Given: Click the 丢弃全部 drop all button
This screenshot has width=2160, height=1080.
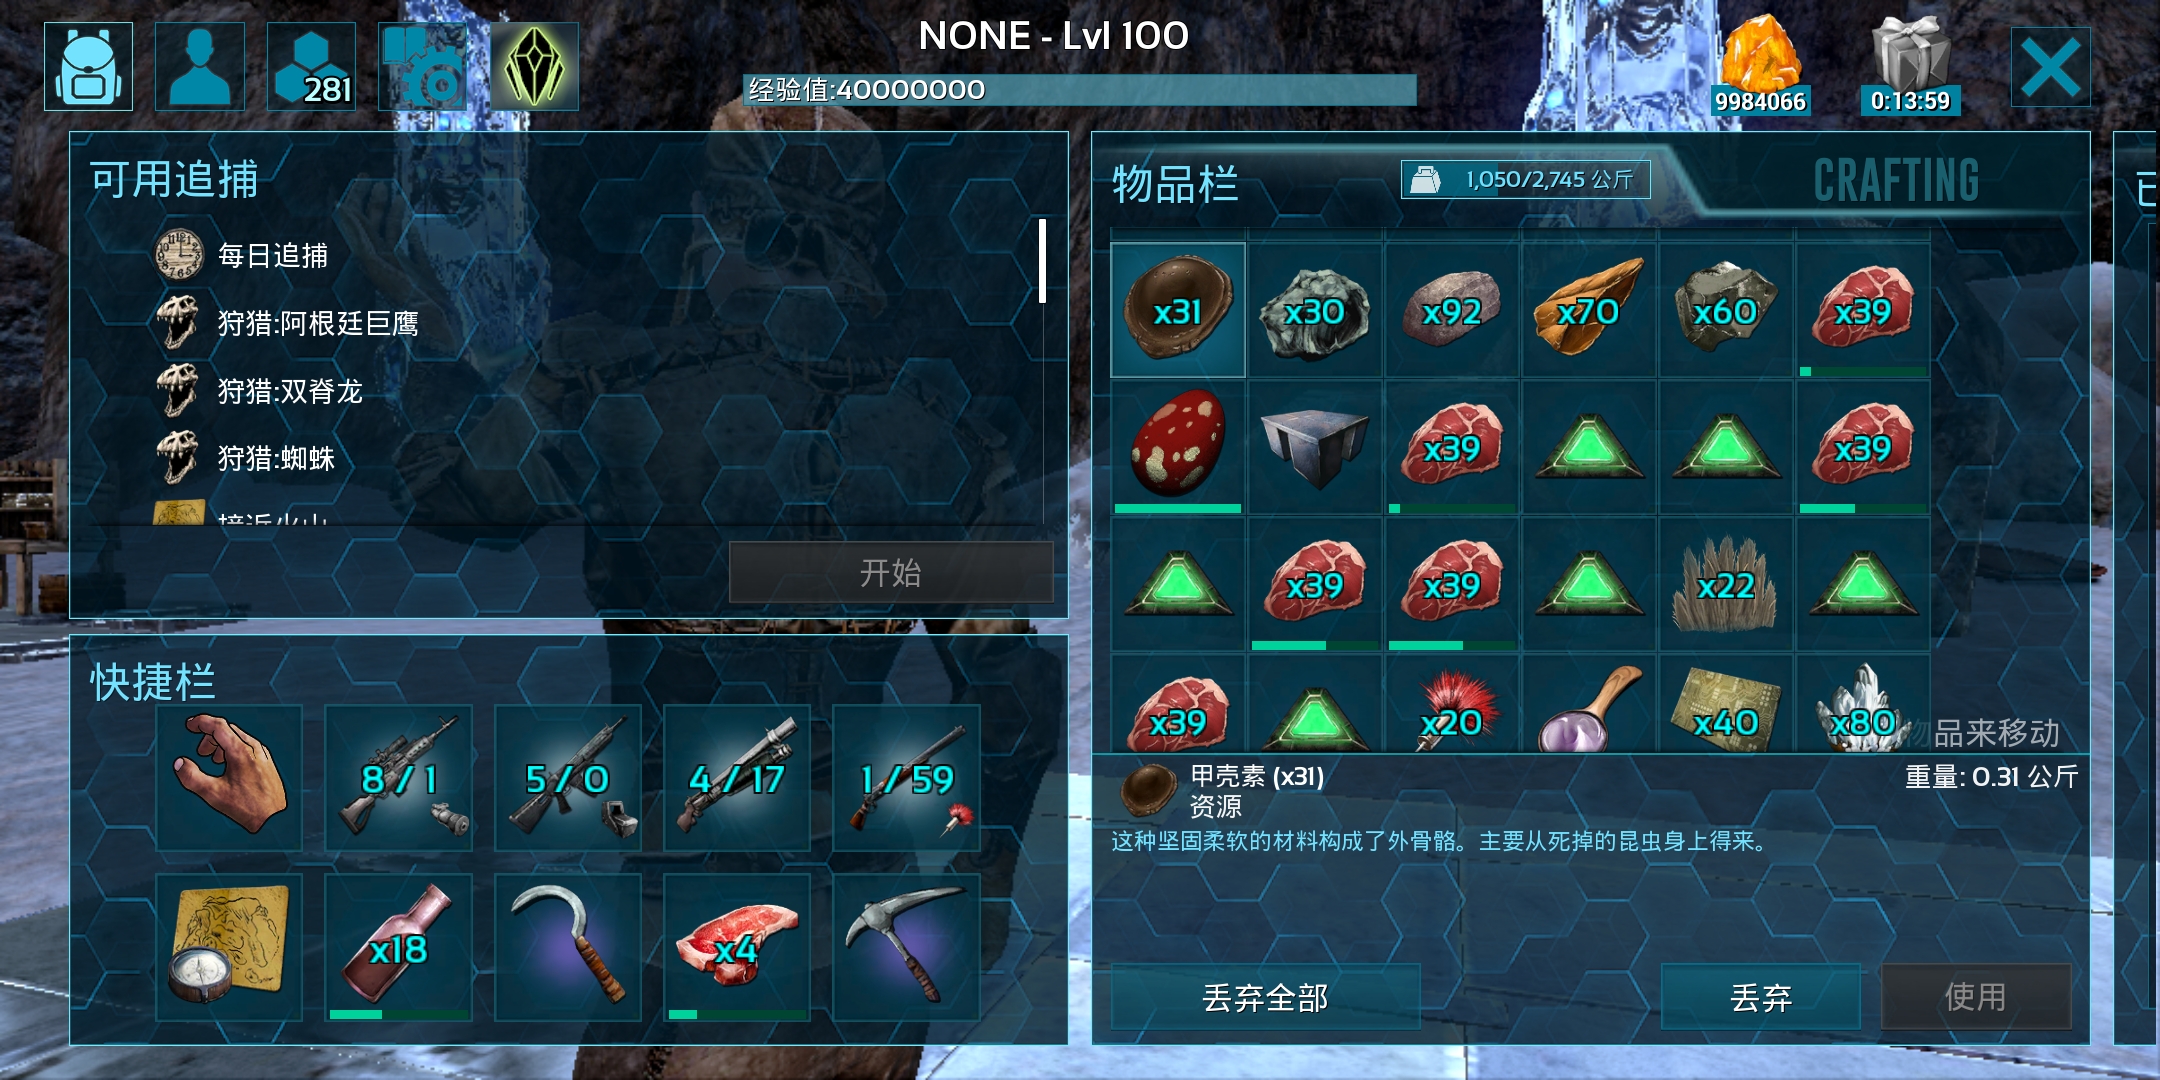Looking at the screenshot, I should click(1265, 997).
